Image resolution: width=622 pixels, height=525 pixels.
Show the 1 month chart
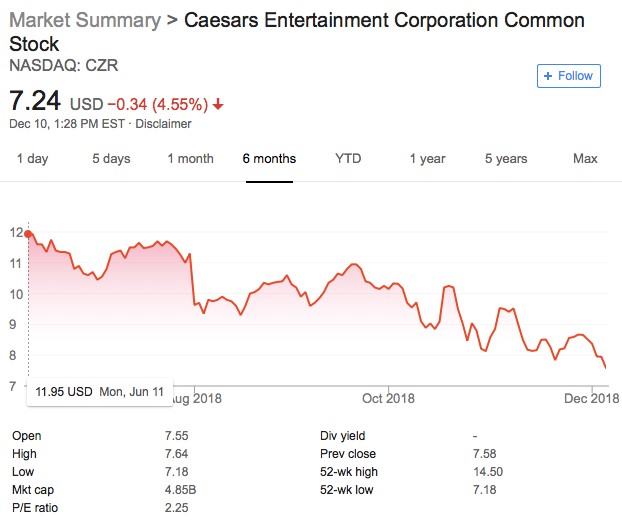click(190, 159)
